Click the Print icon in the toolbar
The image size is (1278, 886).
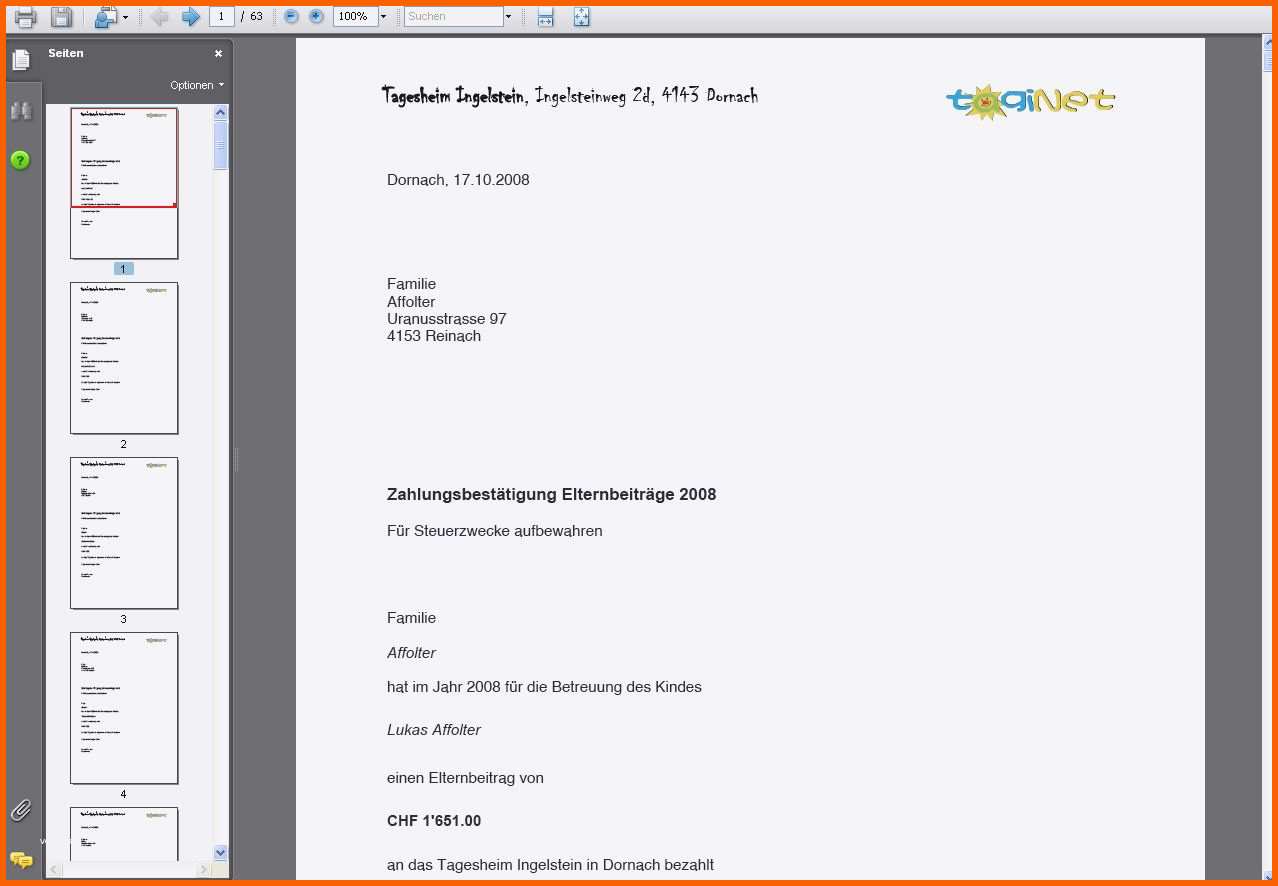26,17
